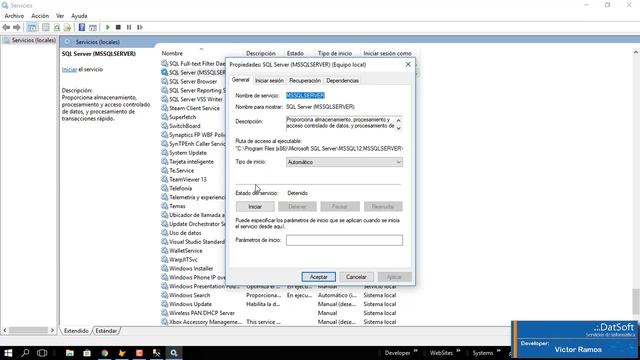The image size is (640, 360).
Task: Pause the service using the toolbar pause icon
Action: point(129,27)
